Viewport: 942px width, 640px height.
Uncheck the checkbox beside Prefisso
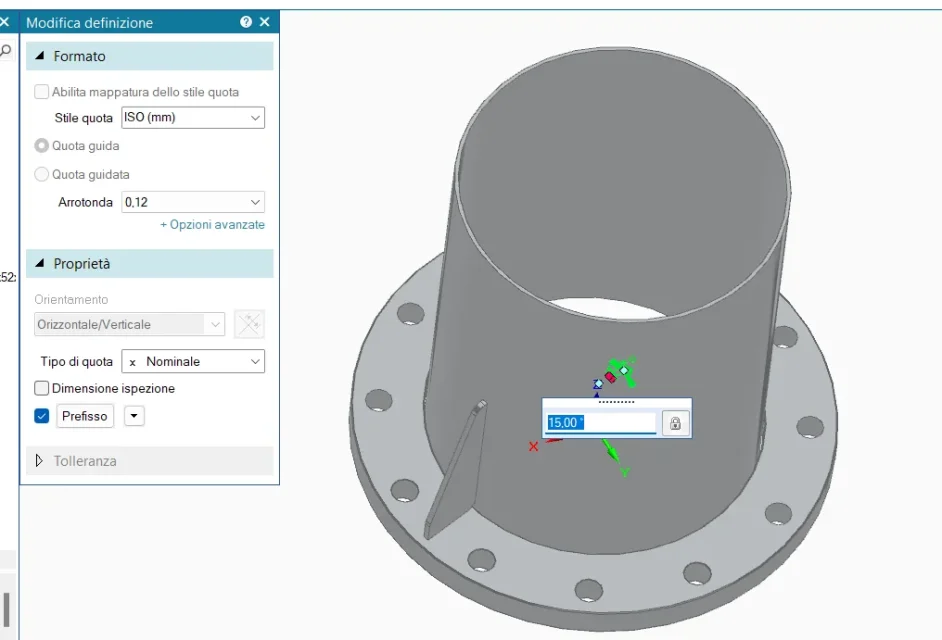[x=42, y=416]
